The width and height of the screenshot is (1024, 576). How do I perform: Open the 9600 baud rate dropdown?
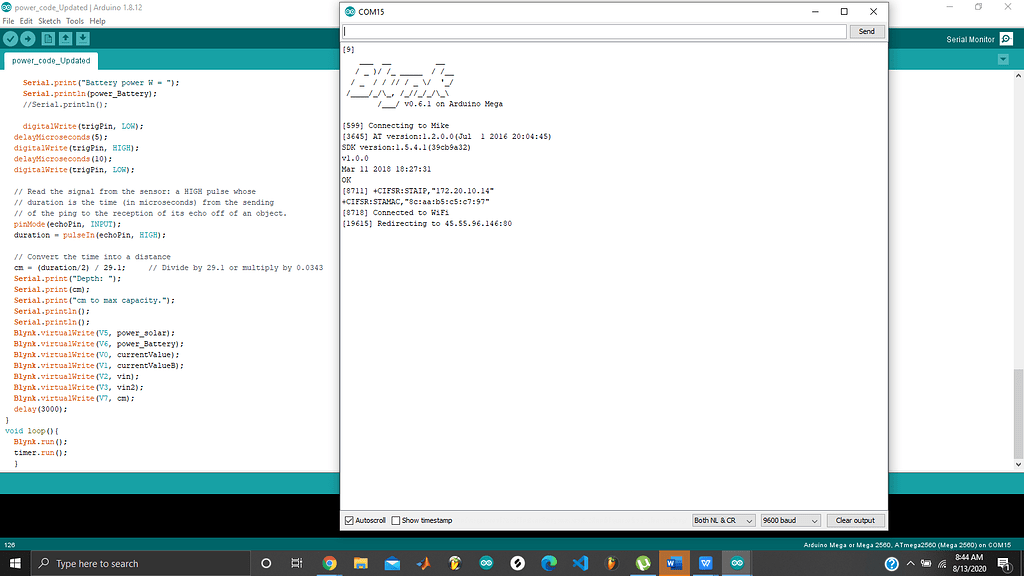789,520
